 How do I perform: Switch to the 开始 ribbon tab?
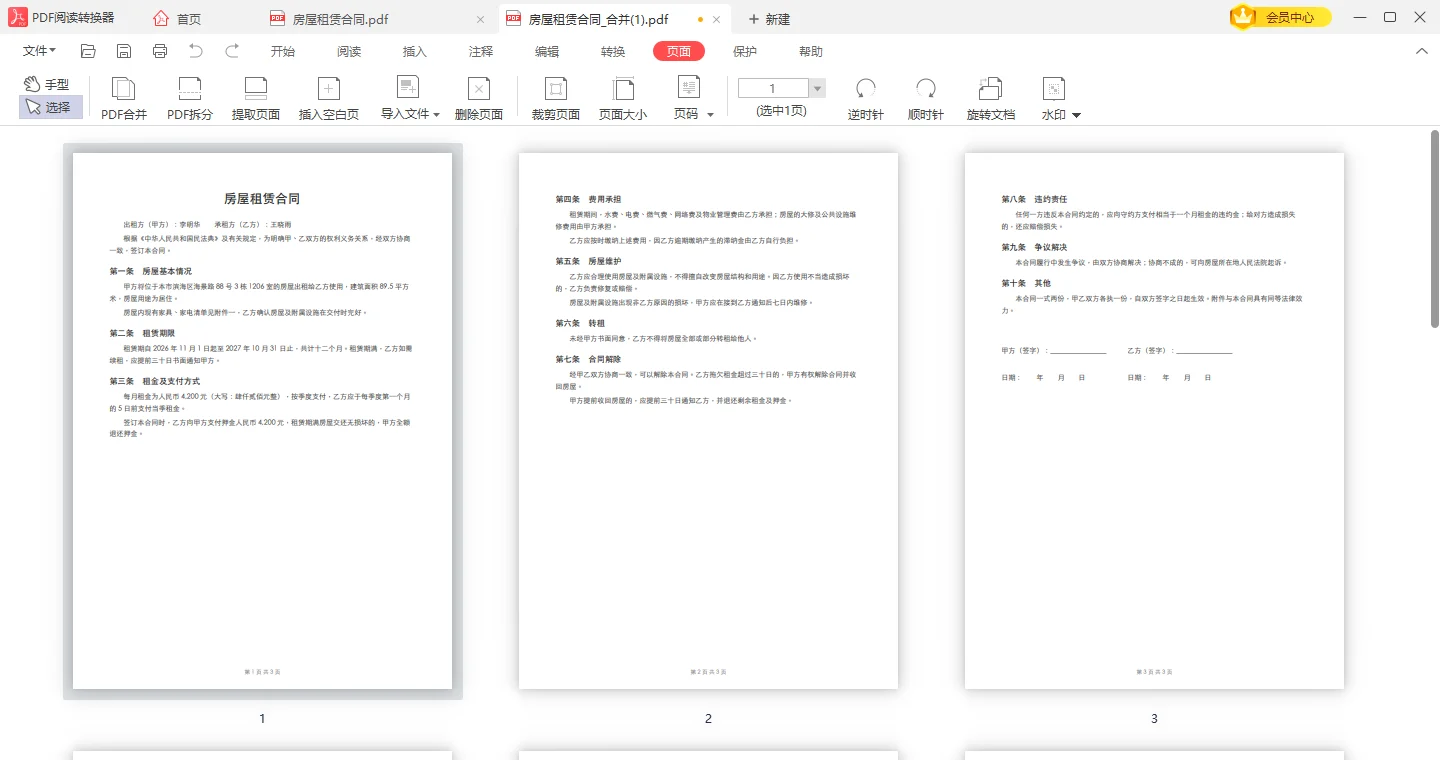pyautogui.click(x=283, y=52)
